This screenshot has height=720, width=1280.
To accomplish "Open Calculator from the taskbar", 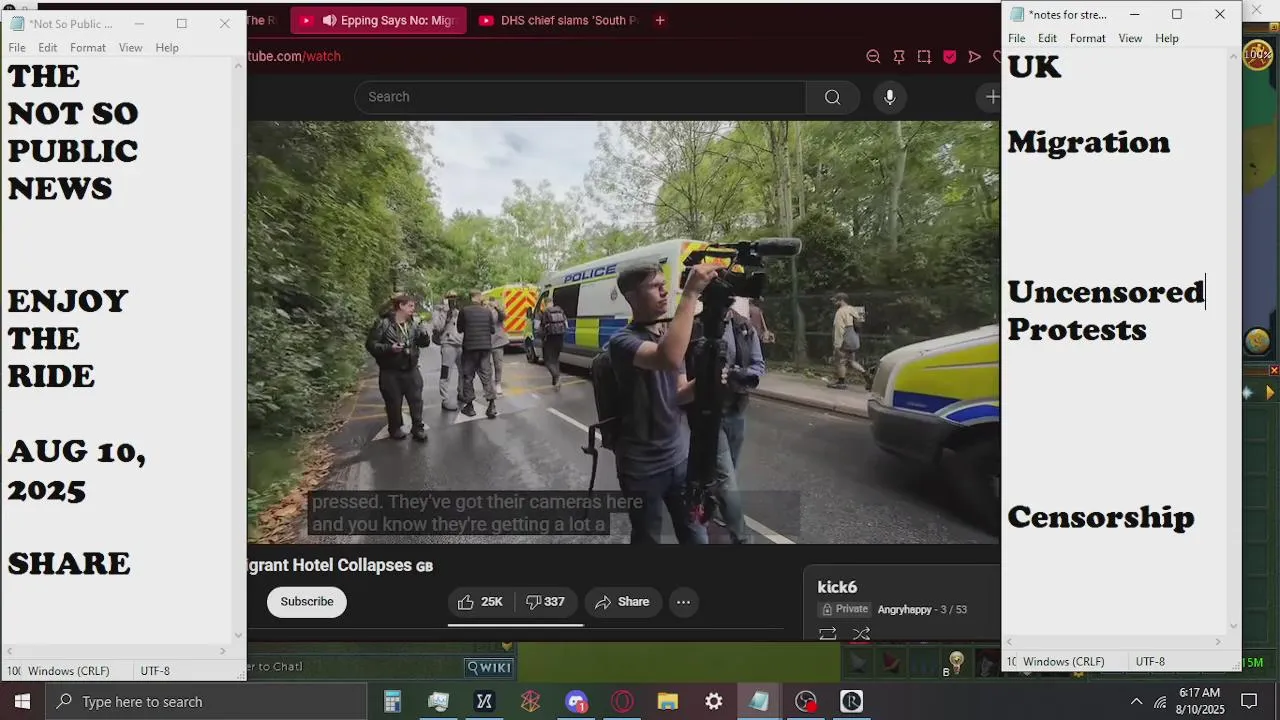I will 392,702.
